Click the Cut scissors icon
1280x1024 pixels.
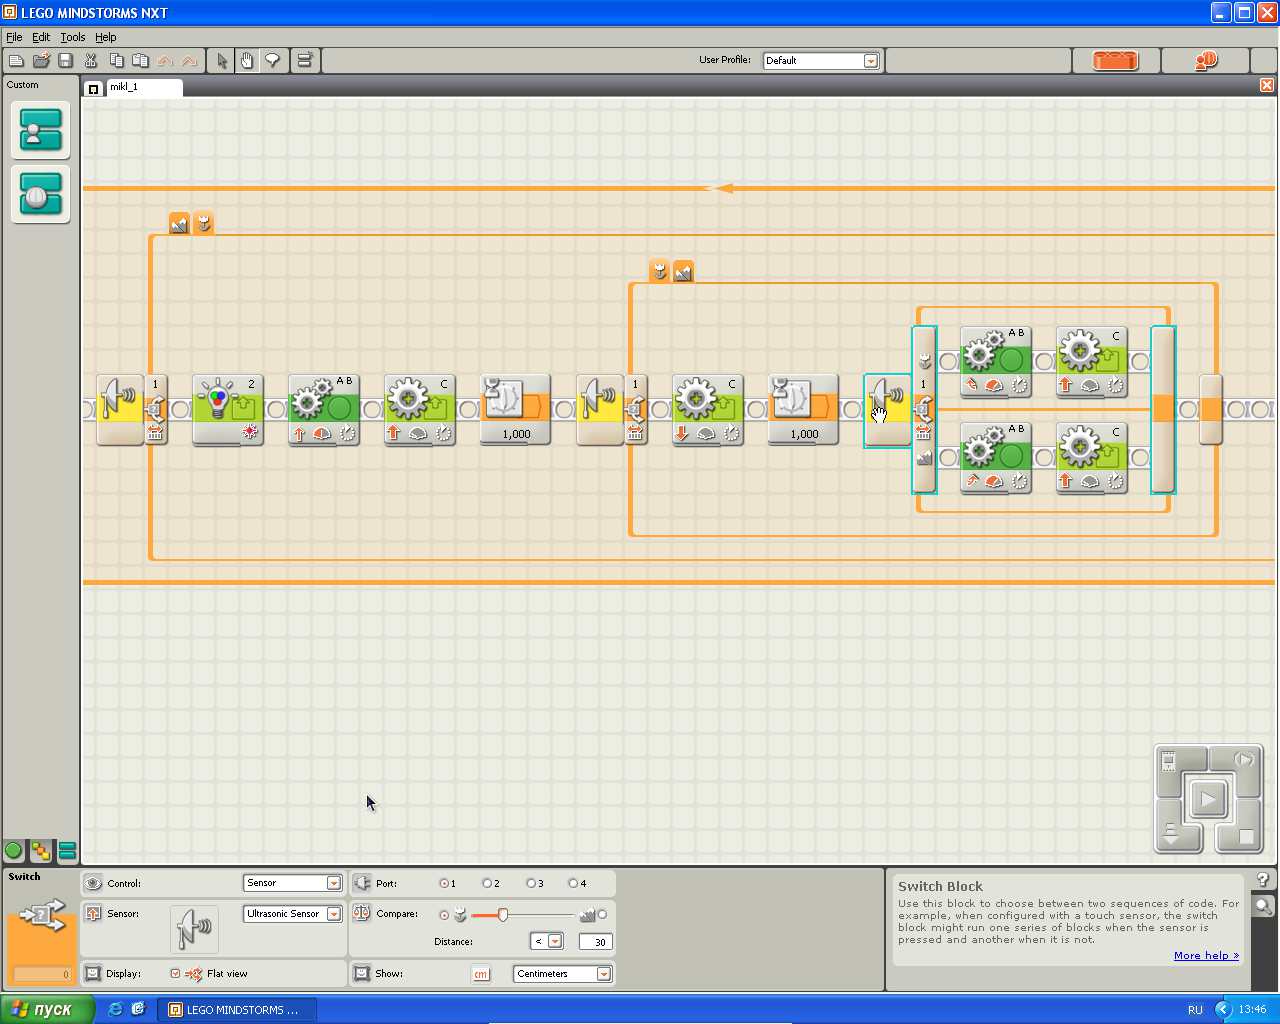tap(91, 61)
